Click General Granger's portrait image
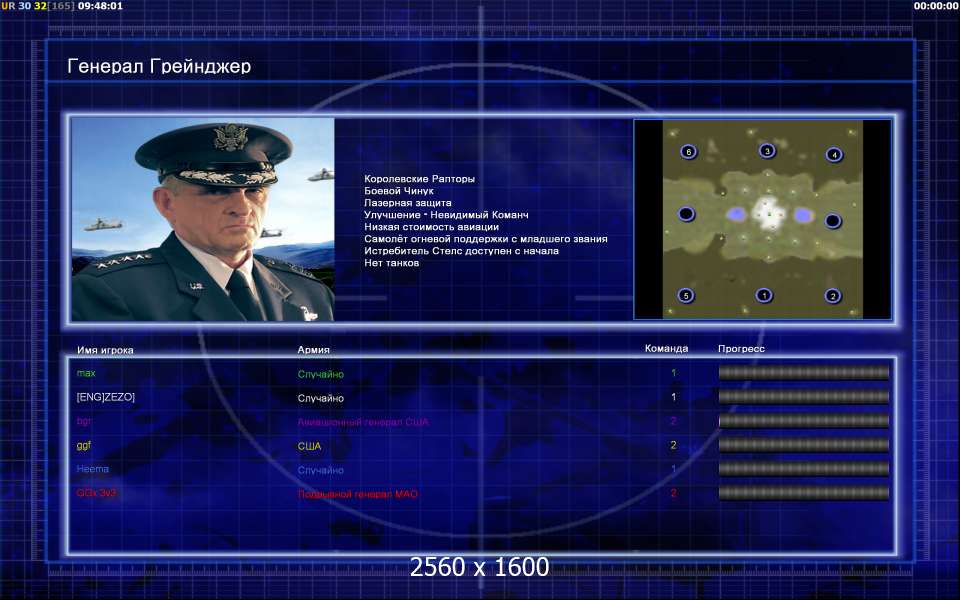This screenshot has height=600, width=960. pos(203,219)
